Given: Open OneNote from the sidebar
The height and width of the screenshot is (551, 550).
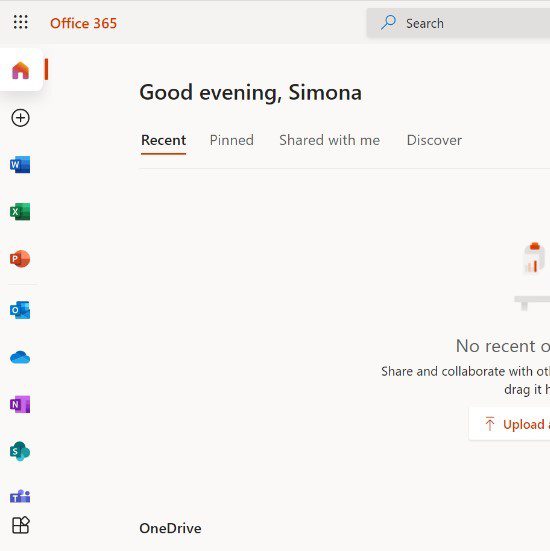Looking at the screenshot, I should 20,404.
